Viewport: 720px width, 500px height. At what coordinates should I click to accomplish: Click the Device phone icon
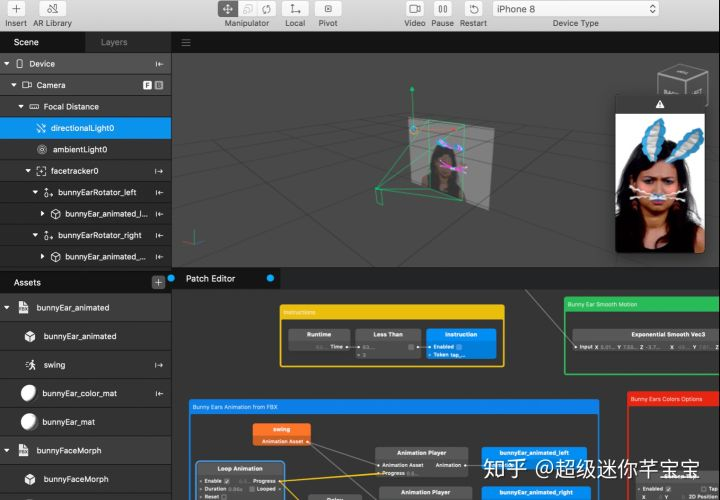point(19,64)
